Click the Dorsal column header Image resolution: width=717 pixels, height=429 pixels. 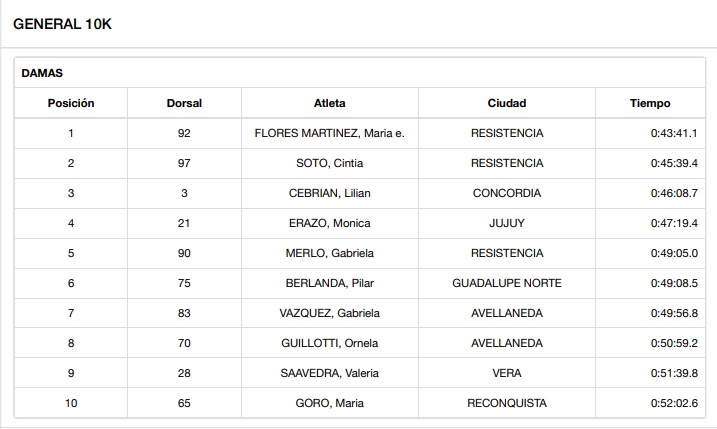[x=184, y=103]
